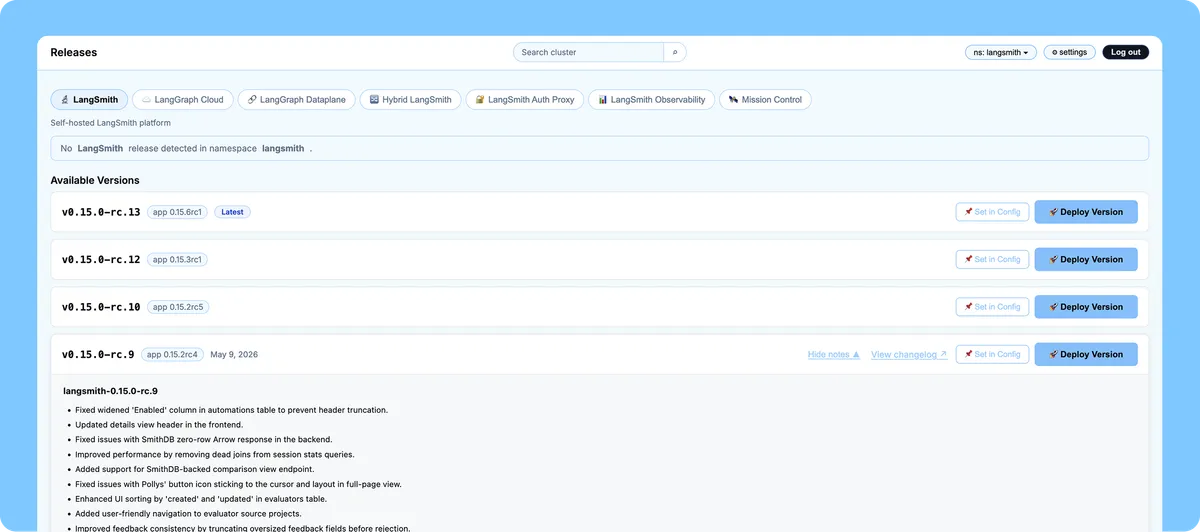Deploy Version v0.15.0-rc.13

[x=1086, y=212]
